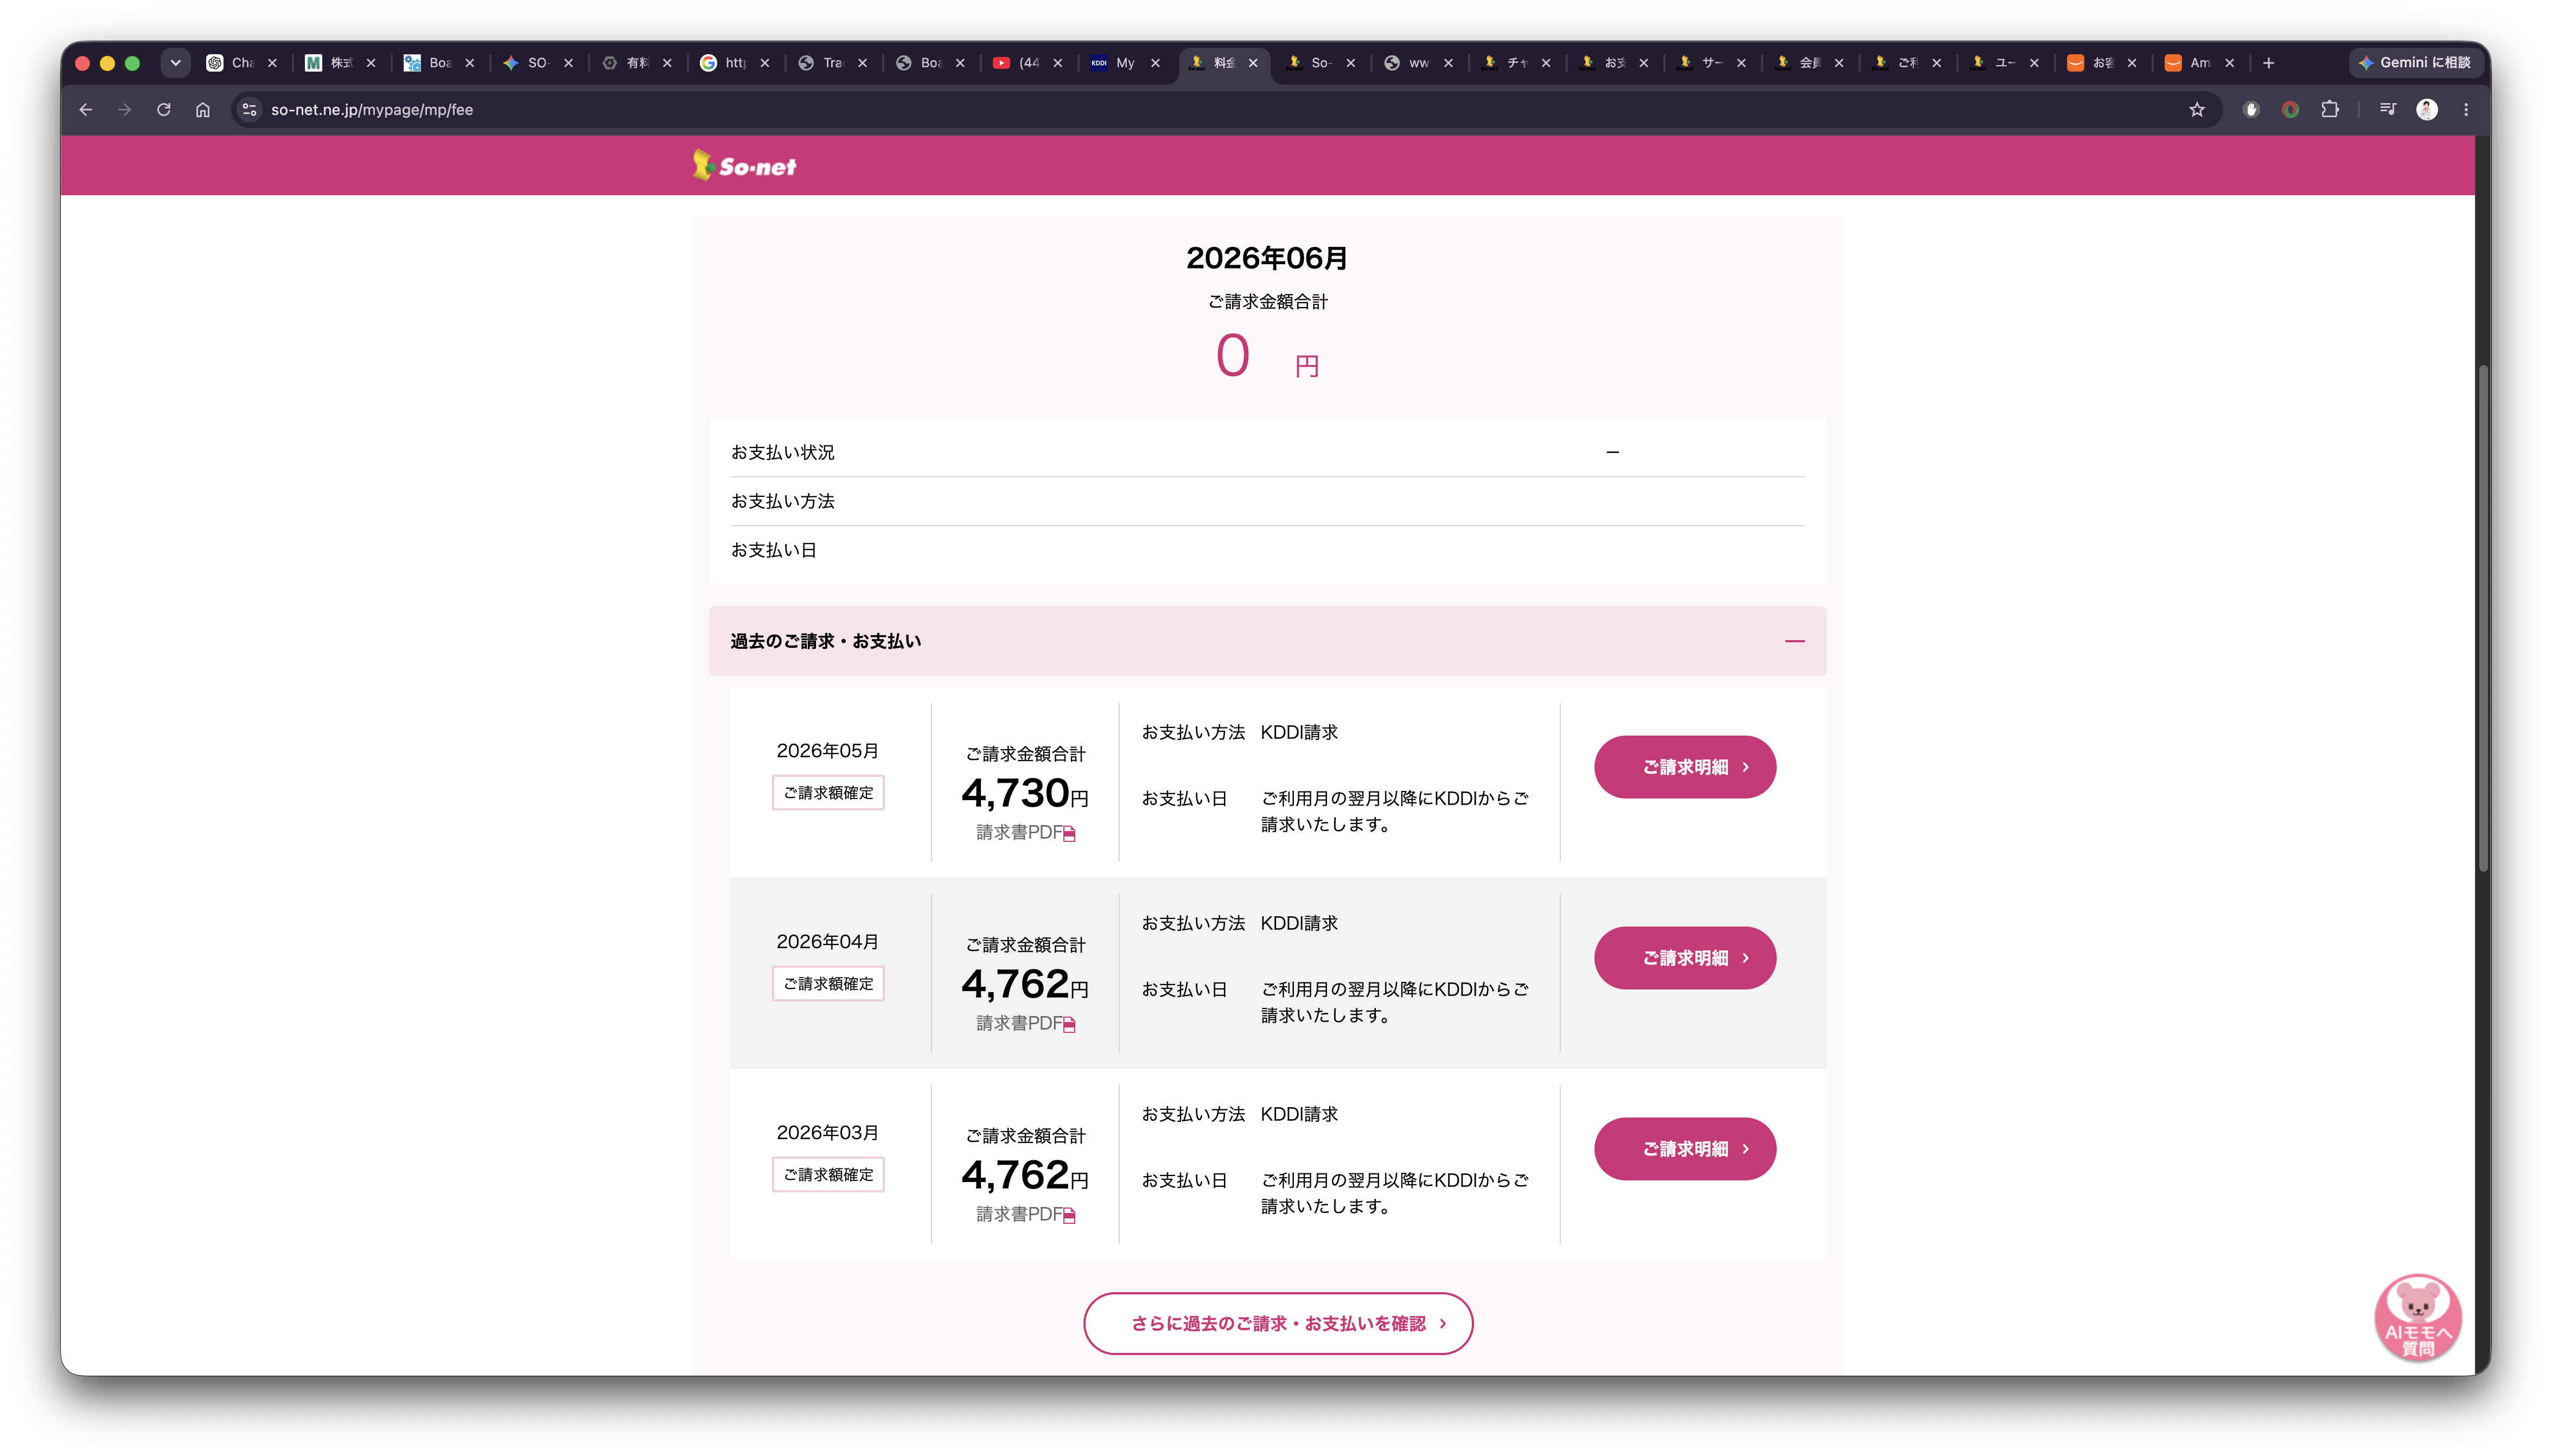Image resolution: width=2552 pixels, height=1456 pixels.
Task: Switch to Amazon tab
Action: 2189,63
